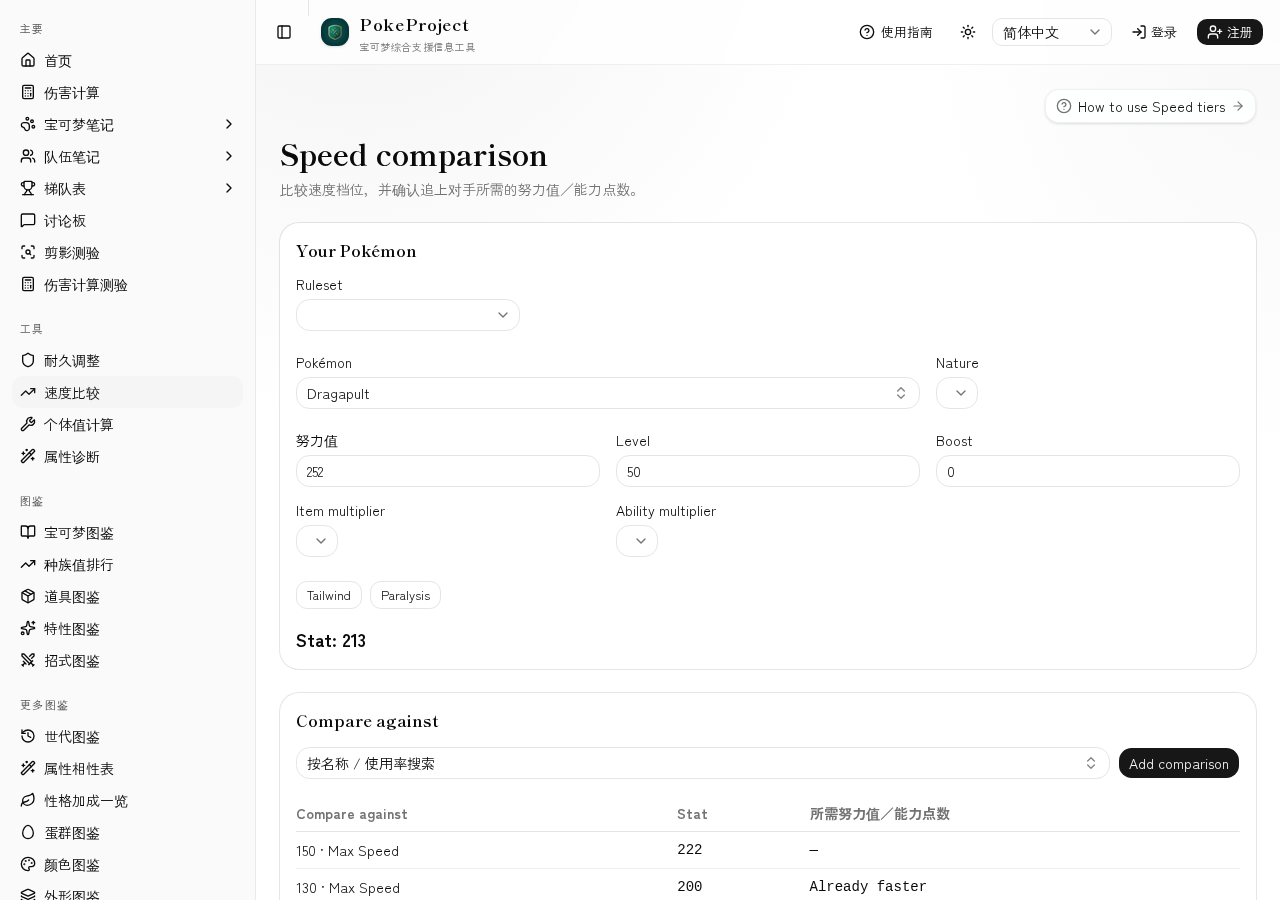The image size is (1280, 900).
Task: Click the PokeProject title link
Action: click(x=414, y=25)
